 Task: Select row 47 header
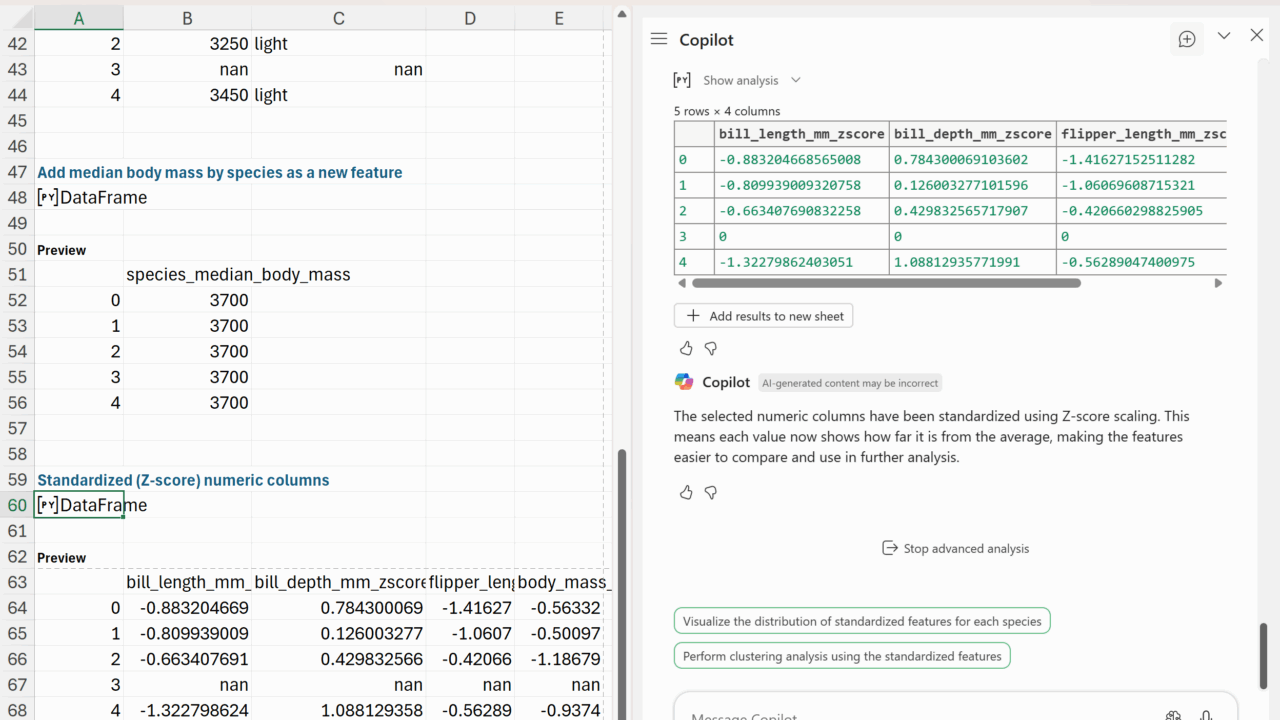pyautogui.click(x=17, y=172)
